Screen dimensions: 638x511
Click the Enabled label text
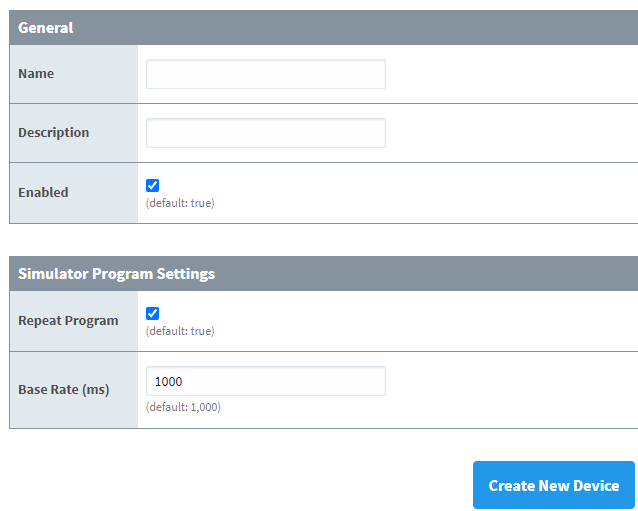[43, 192]
